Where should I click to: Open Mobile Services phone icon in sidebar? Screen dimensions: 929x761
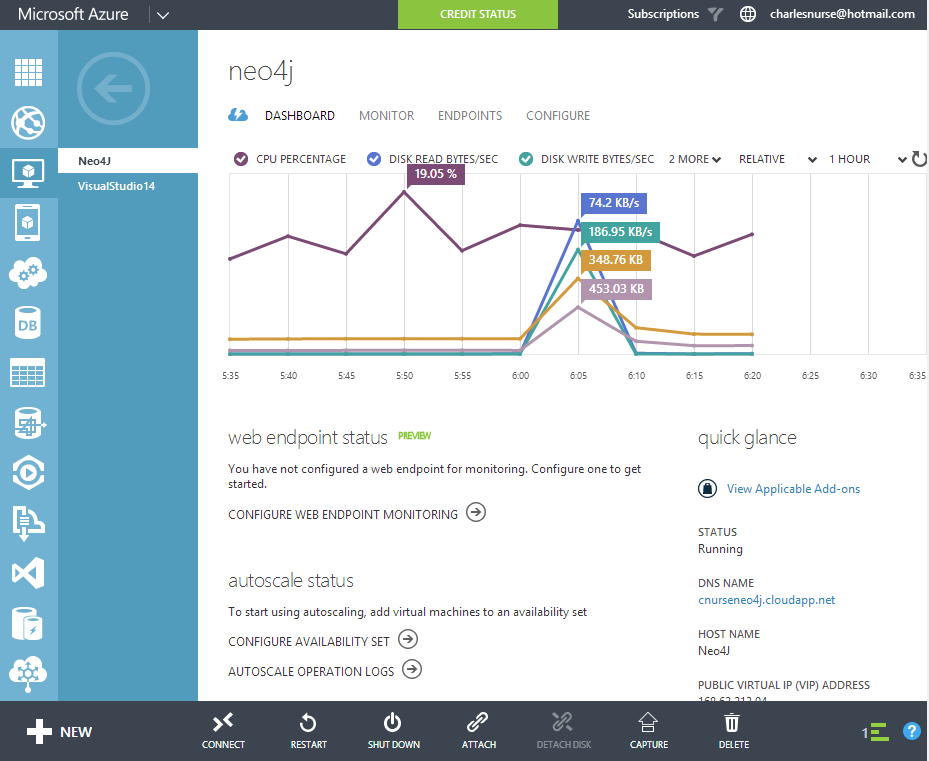click(28, 223)
